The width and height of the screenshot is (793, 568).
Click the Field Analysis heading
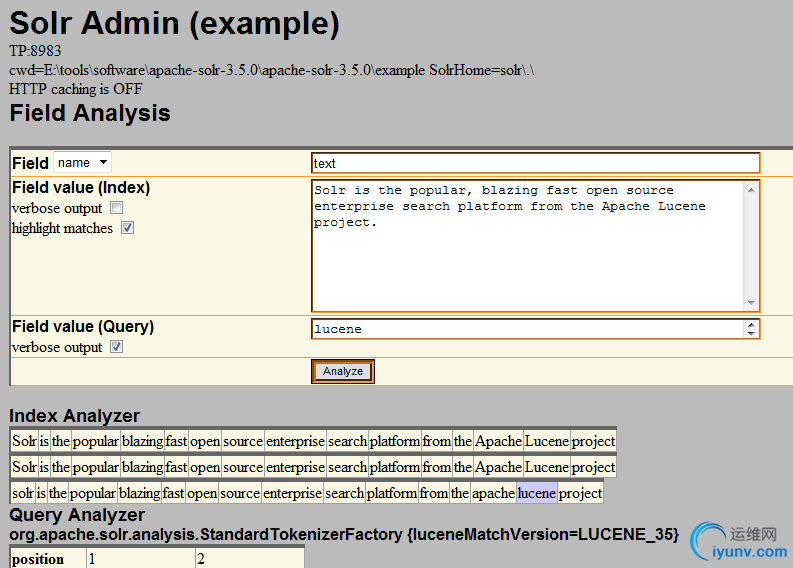[90, 113]
